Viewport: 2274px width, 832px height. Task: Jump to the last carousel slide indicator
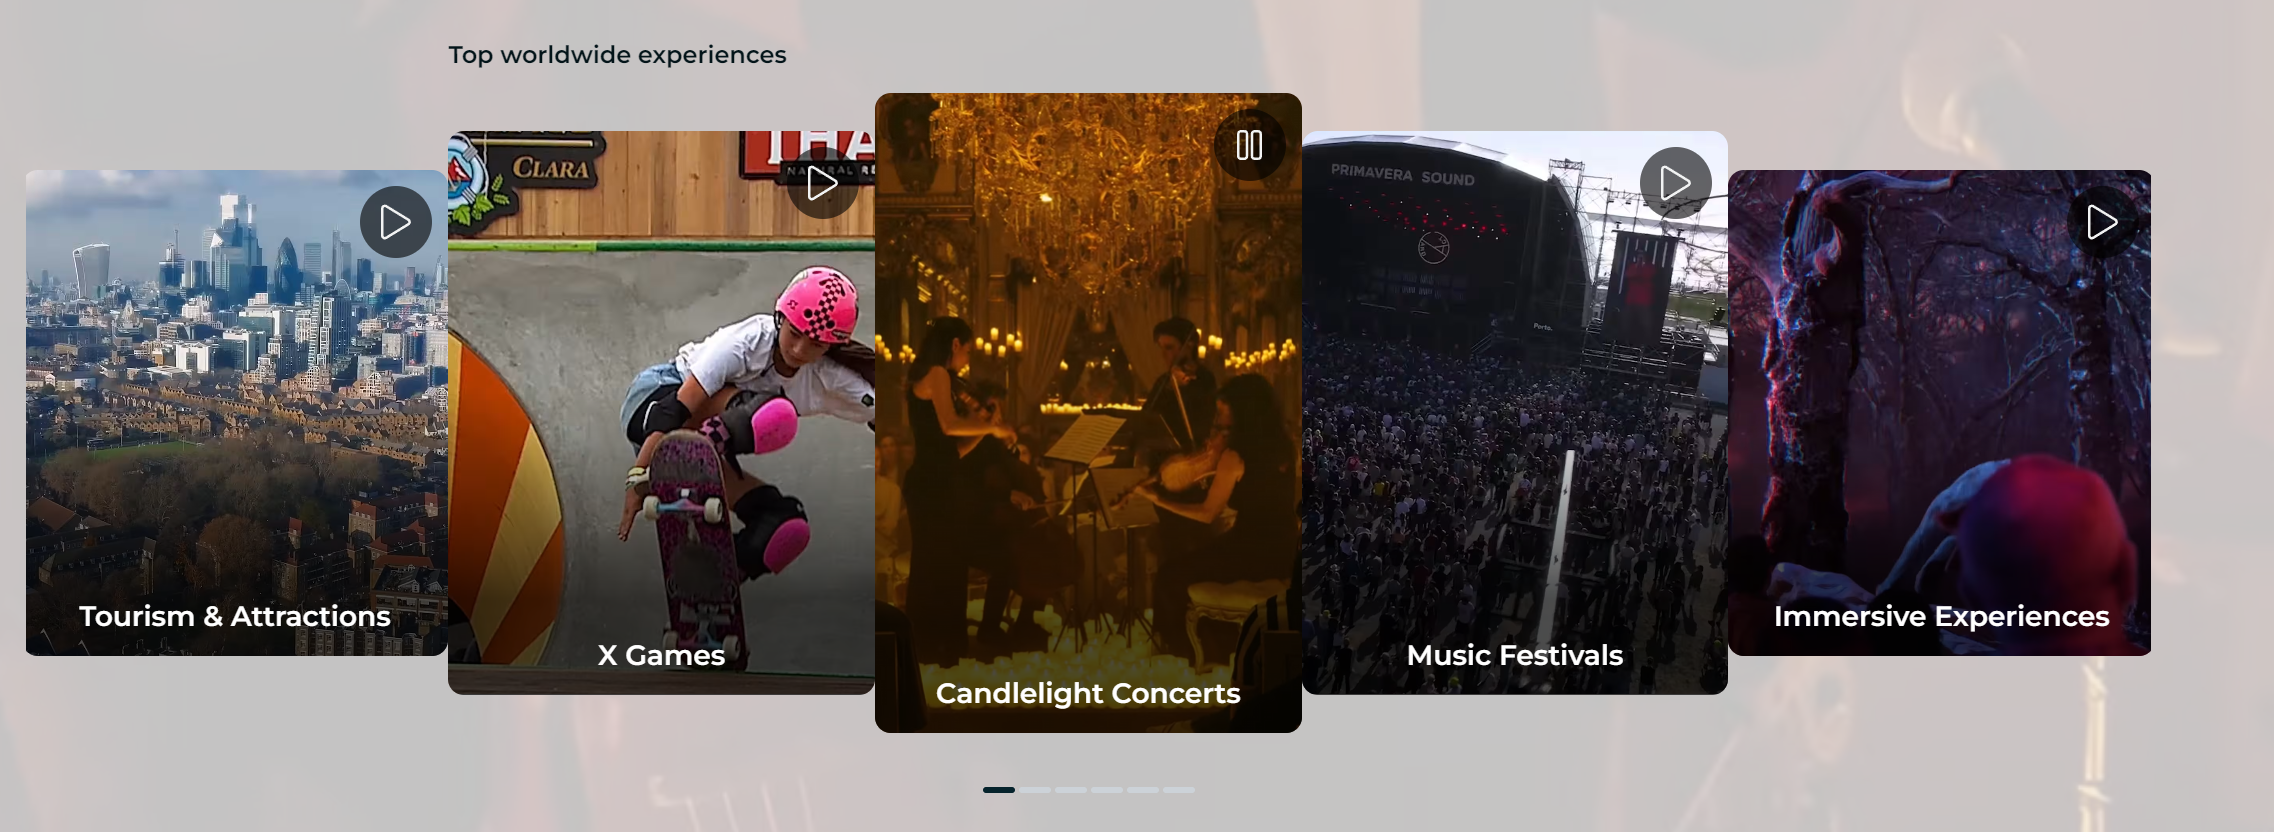tap(1179, 790)
